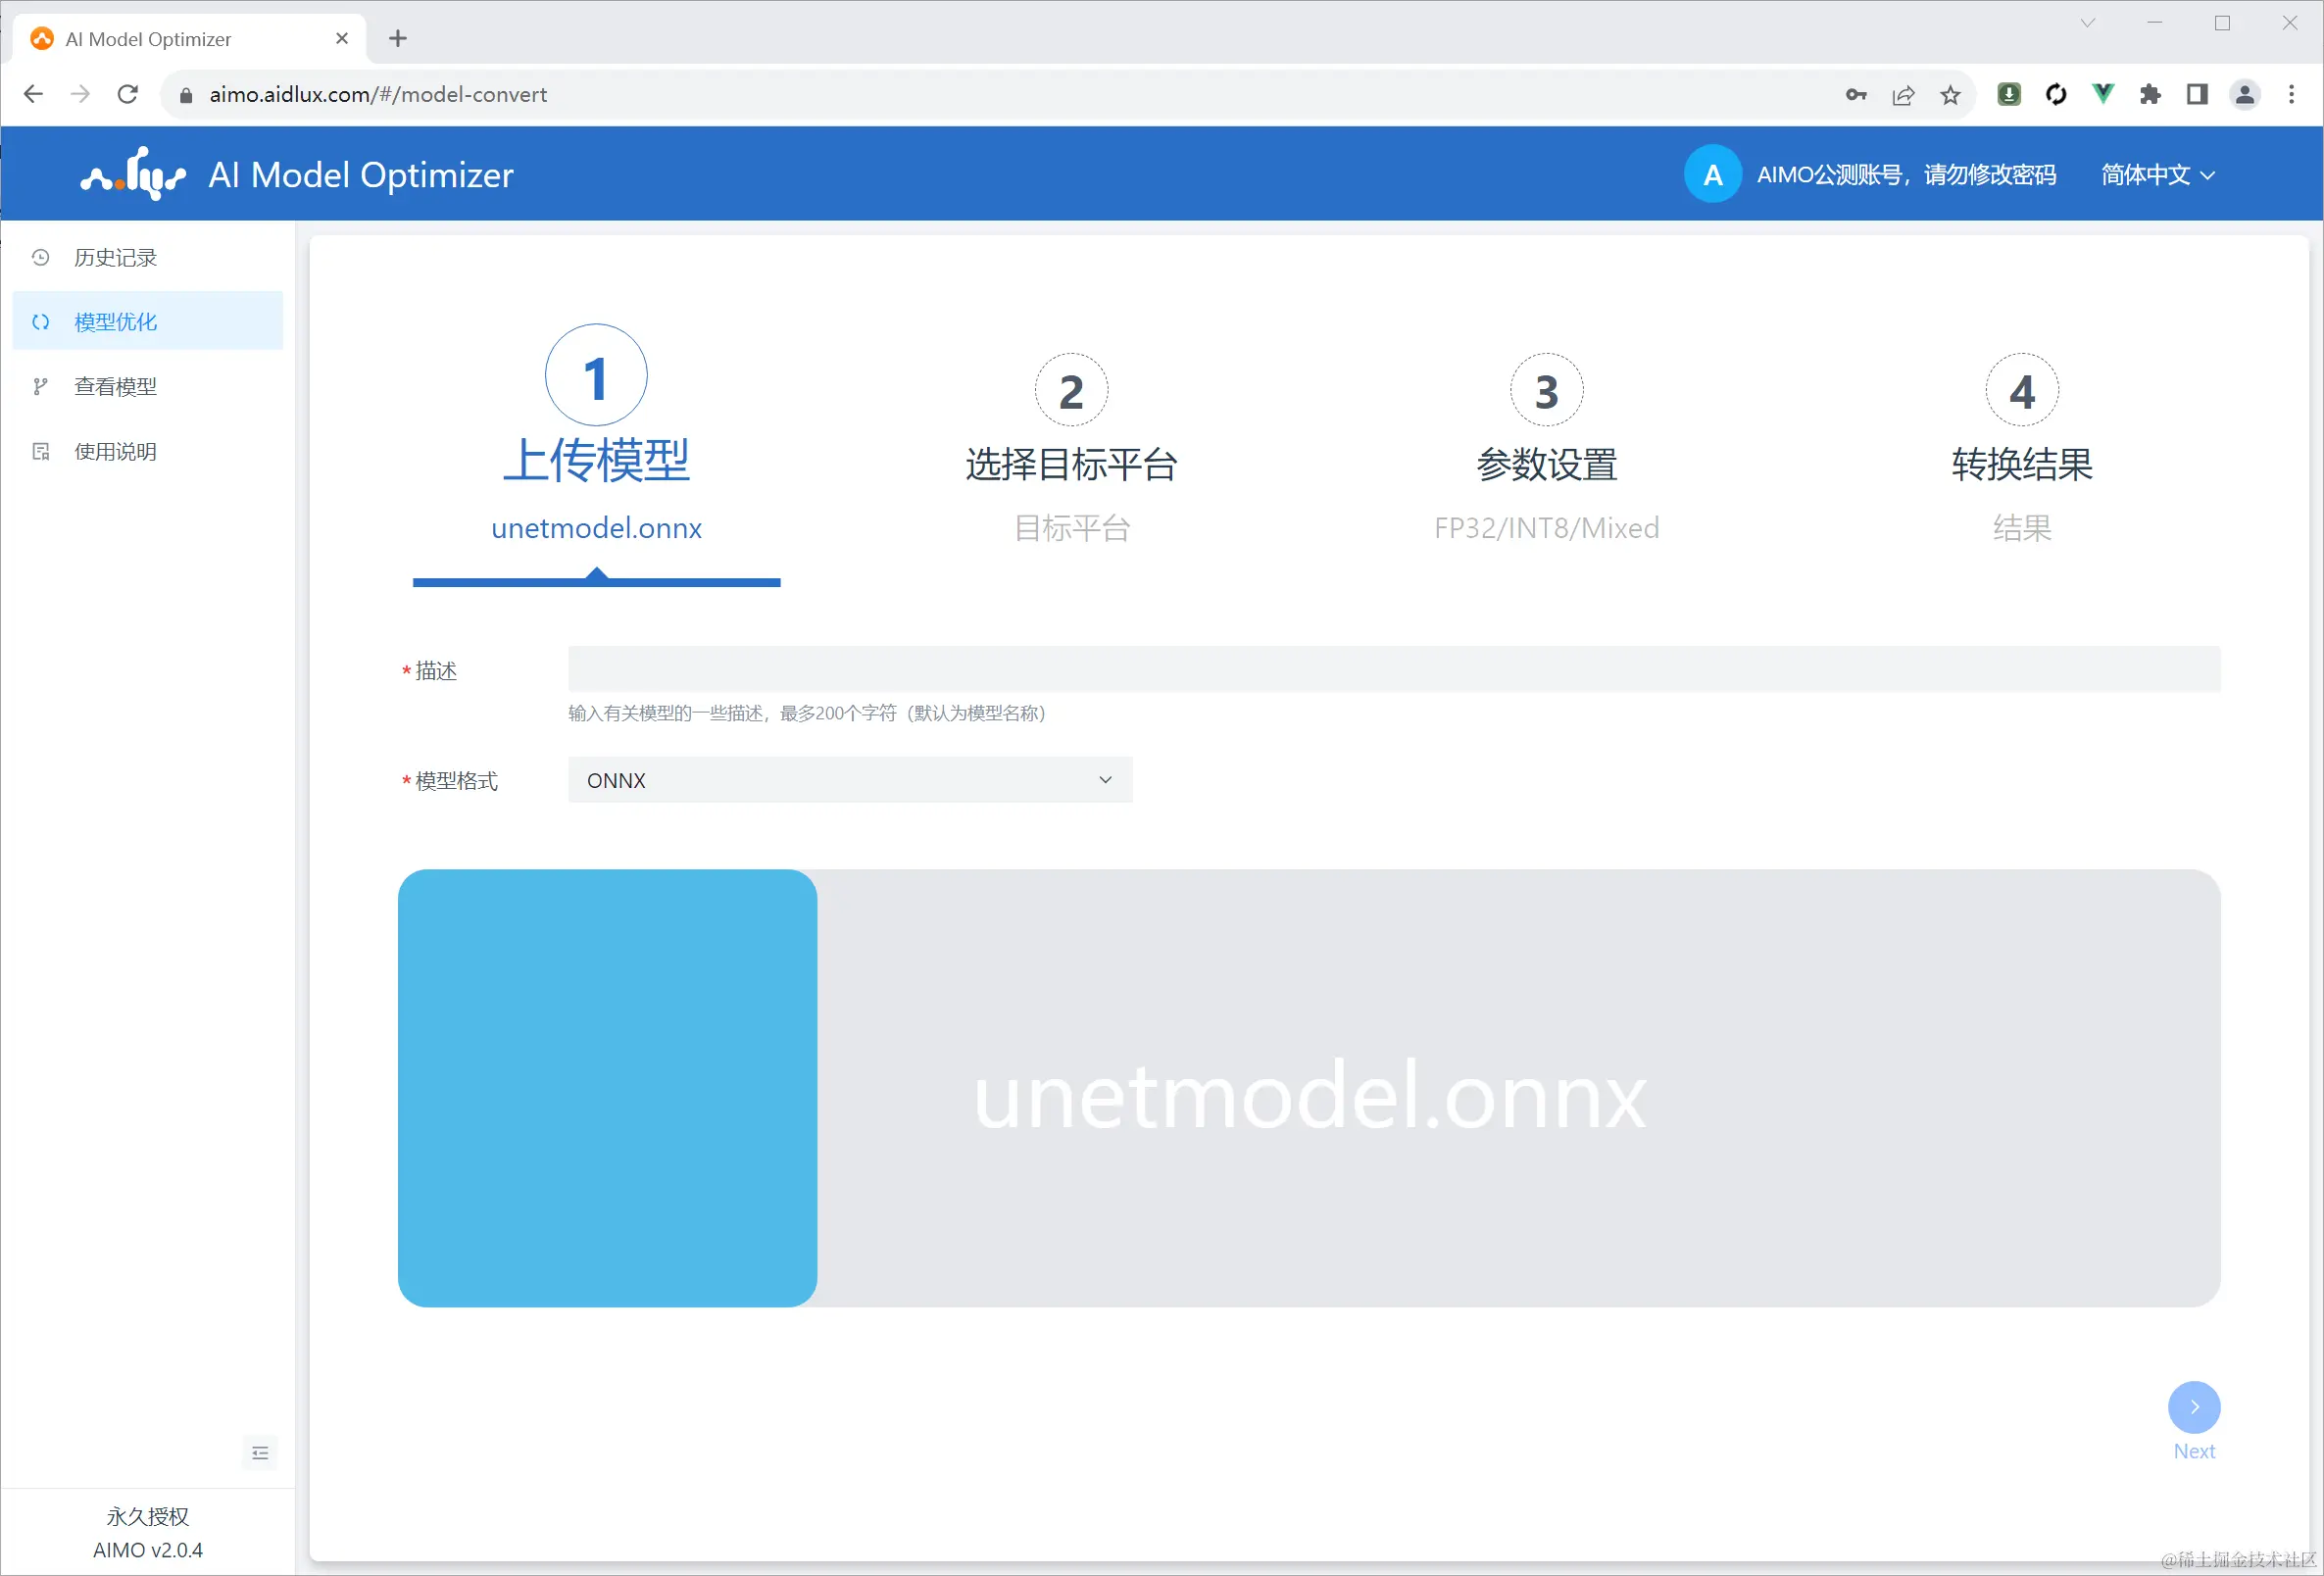The height and width of the screenshot is (1576, 2324).
Task: Click the user avatar A icon
Action: click(x=1712, y=174)
